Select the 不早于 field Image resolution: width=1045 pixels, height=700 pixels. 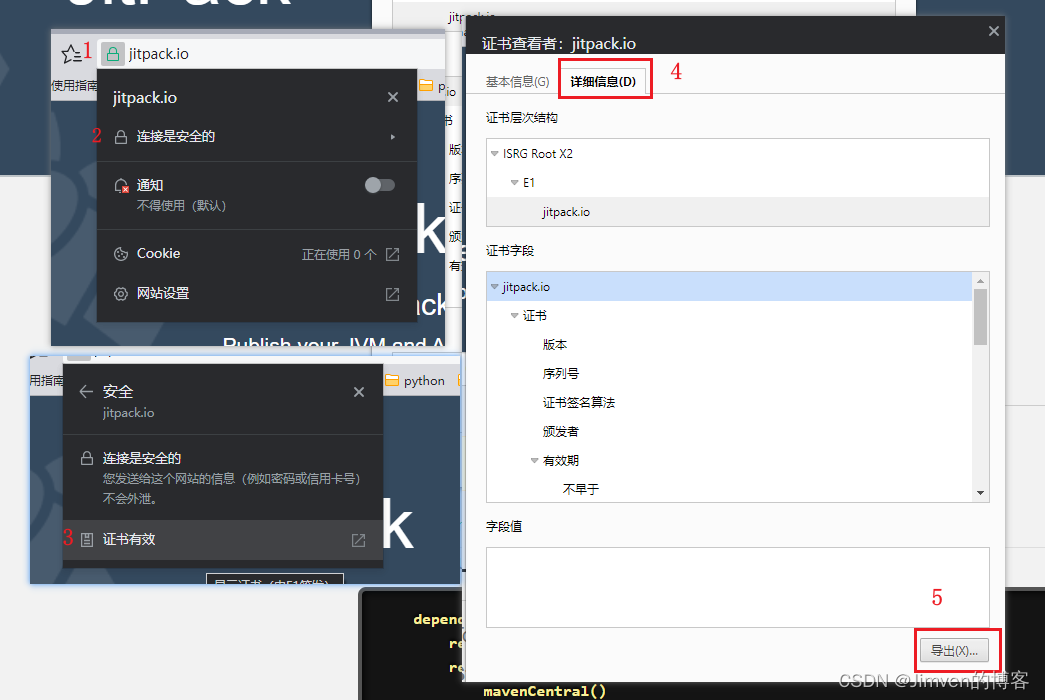pos(580,489)
